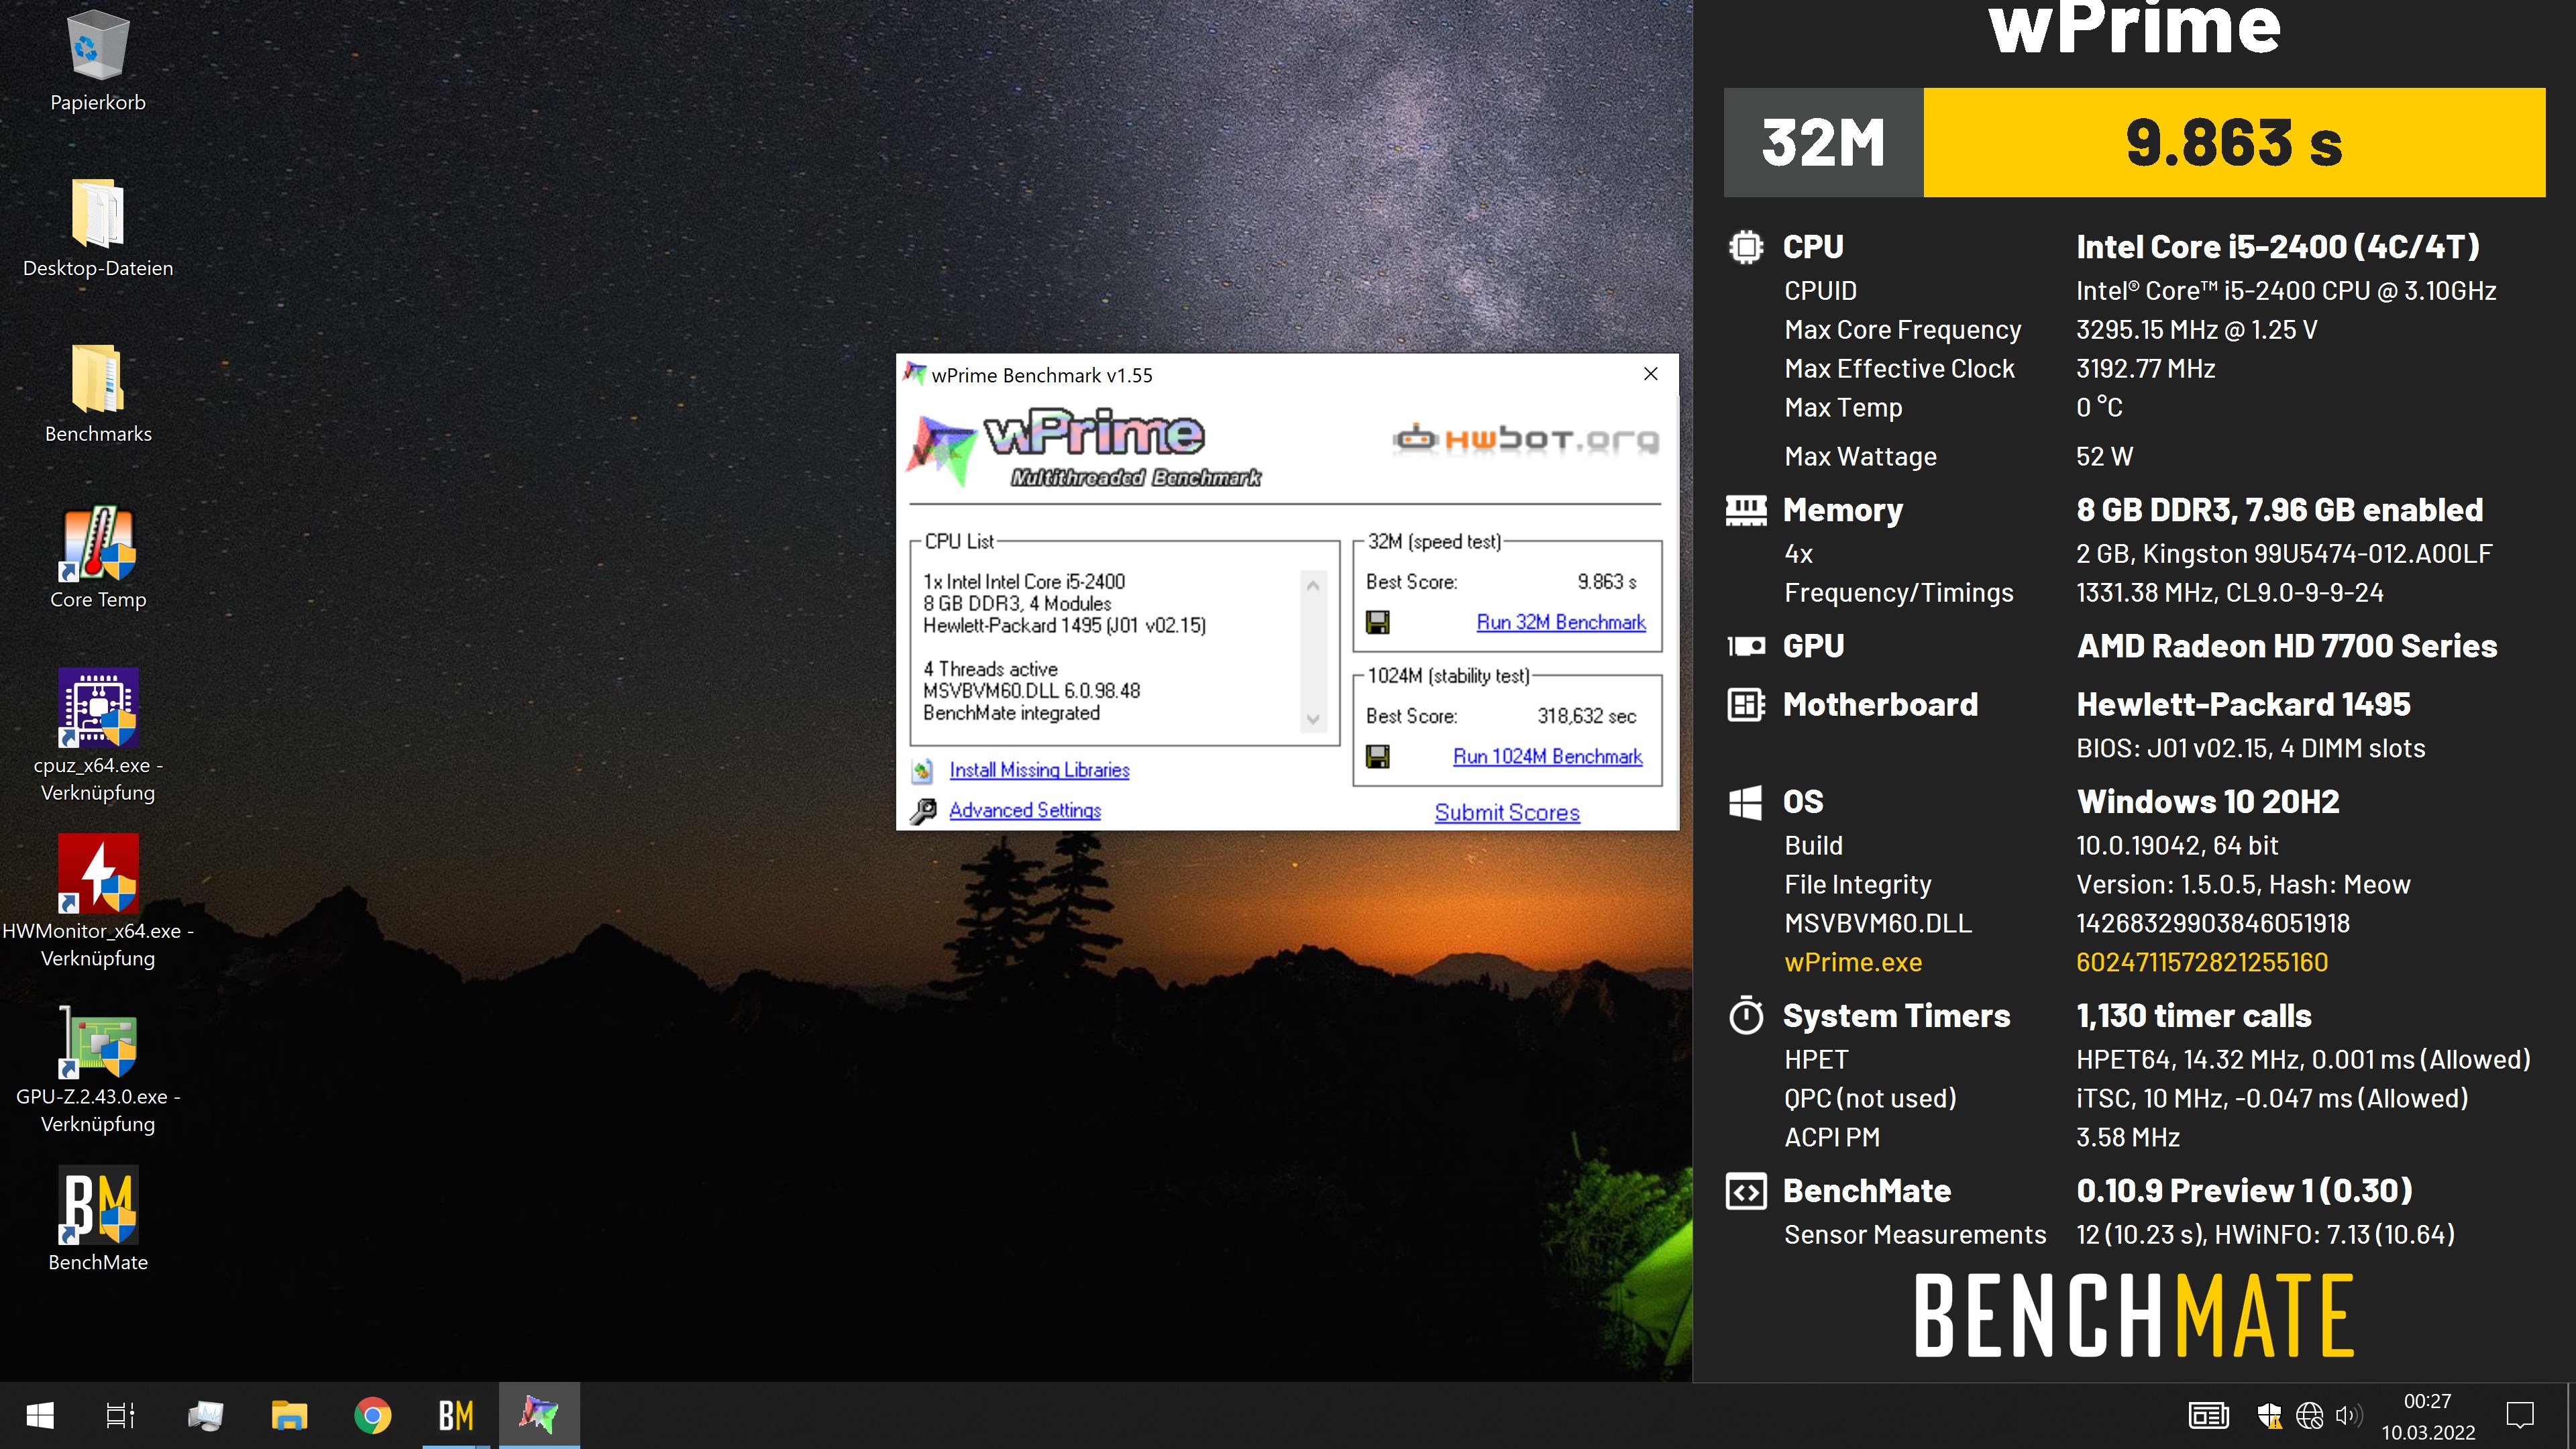Viewport: 2576px width, 1449px height.
Task: Click the wPrime.exe hash line in BenchMate
Action: coord(2056,963)
